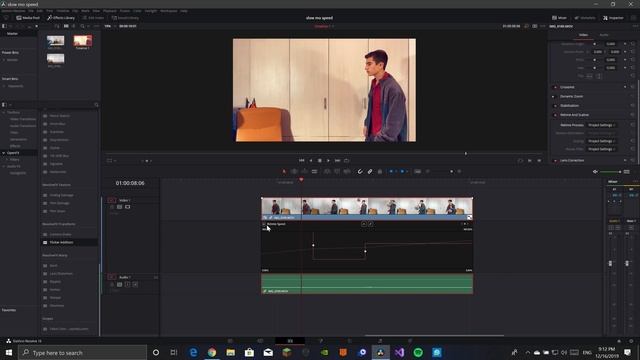Open the Metadata panel

[x=585, y=18]
